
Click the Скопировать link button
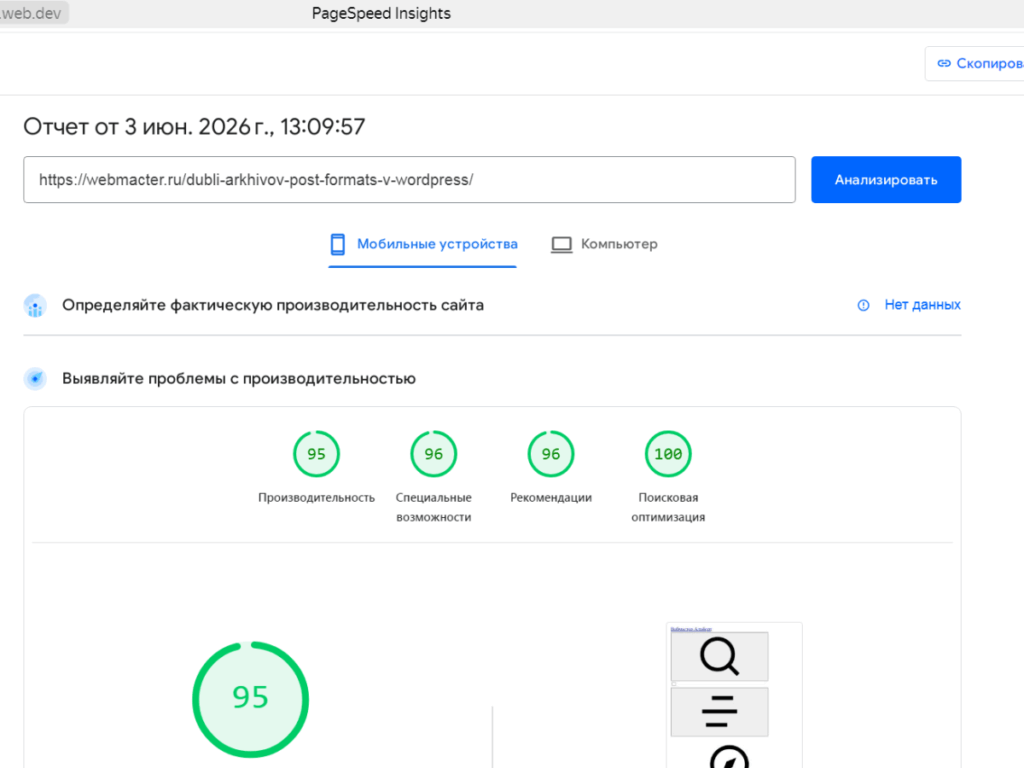tap(974, 63)
